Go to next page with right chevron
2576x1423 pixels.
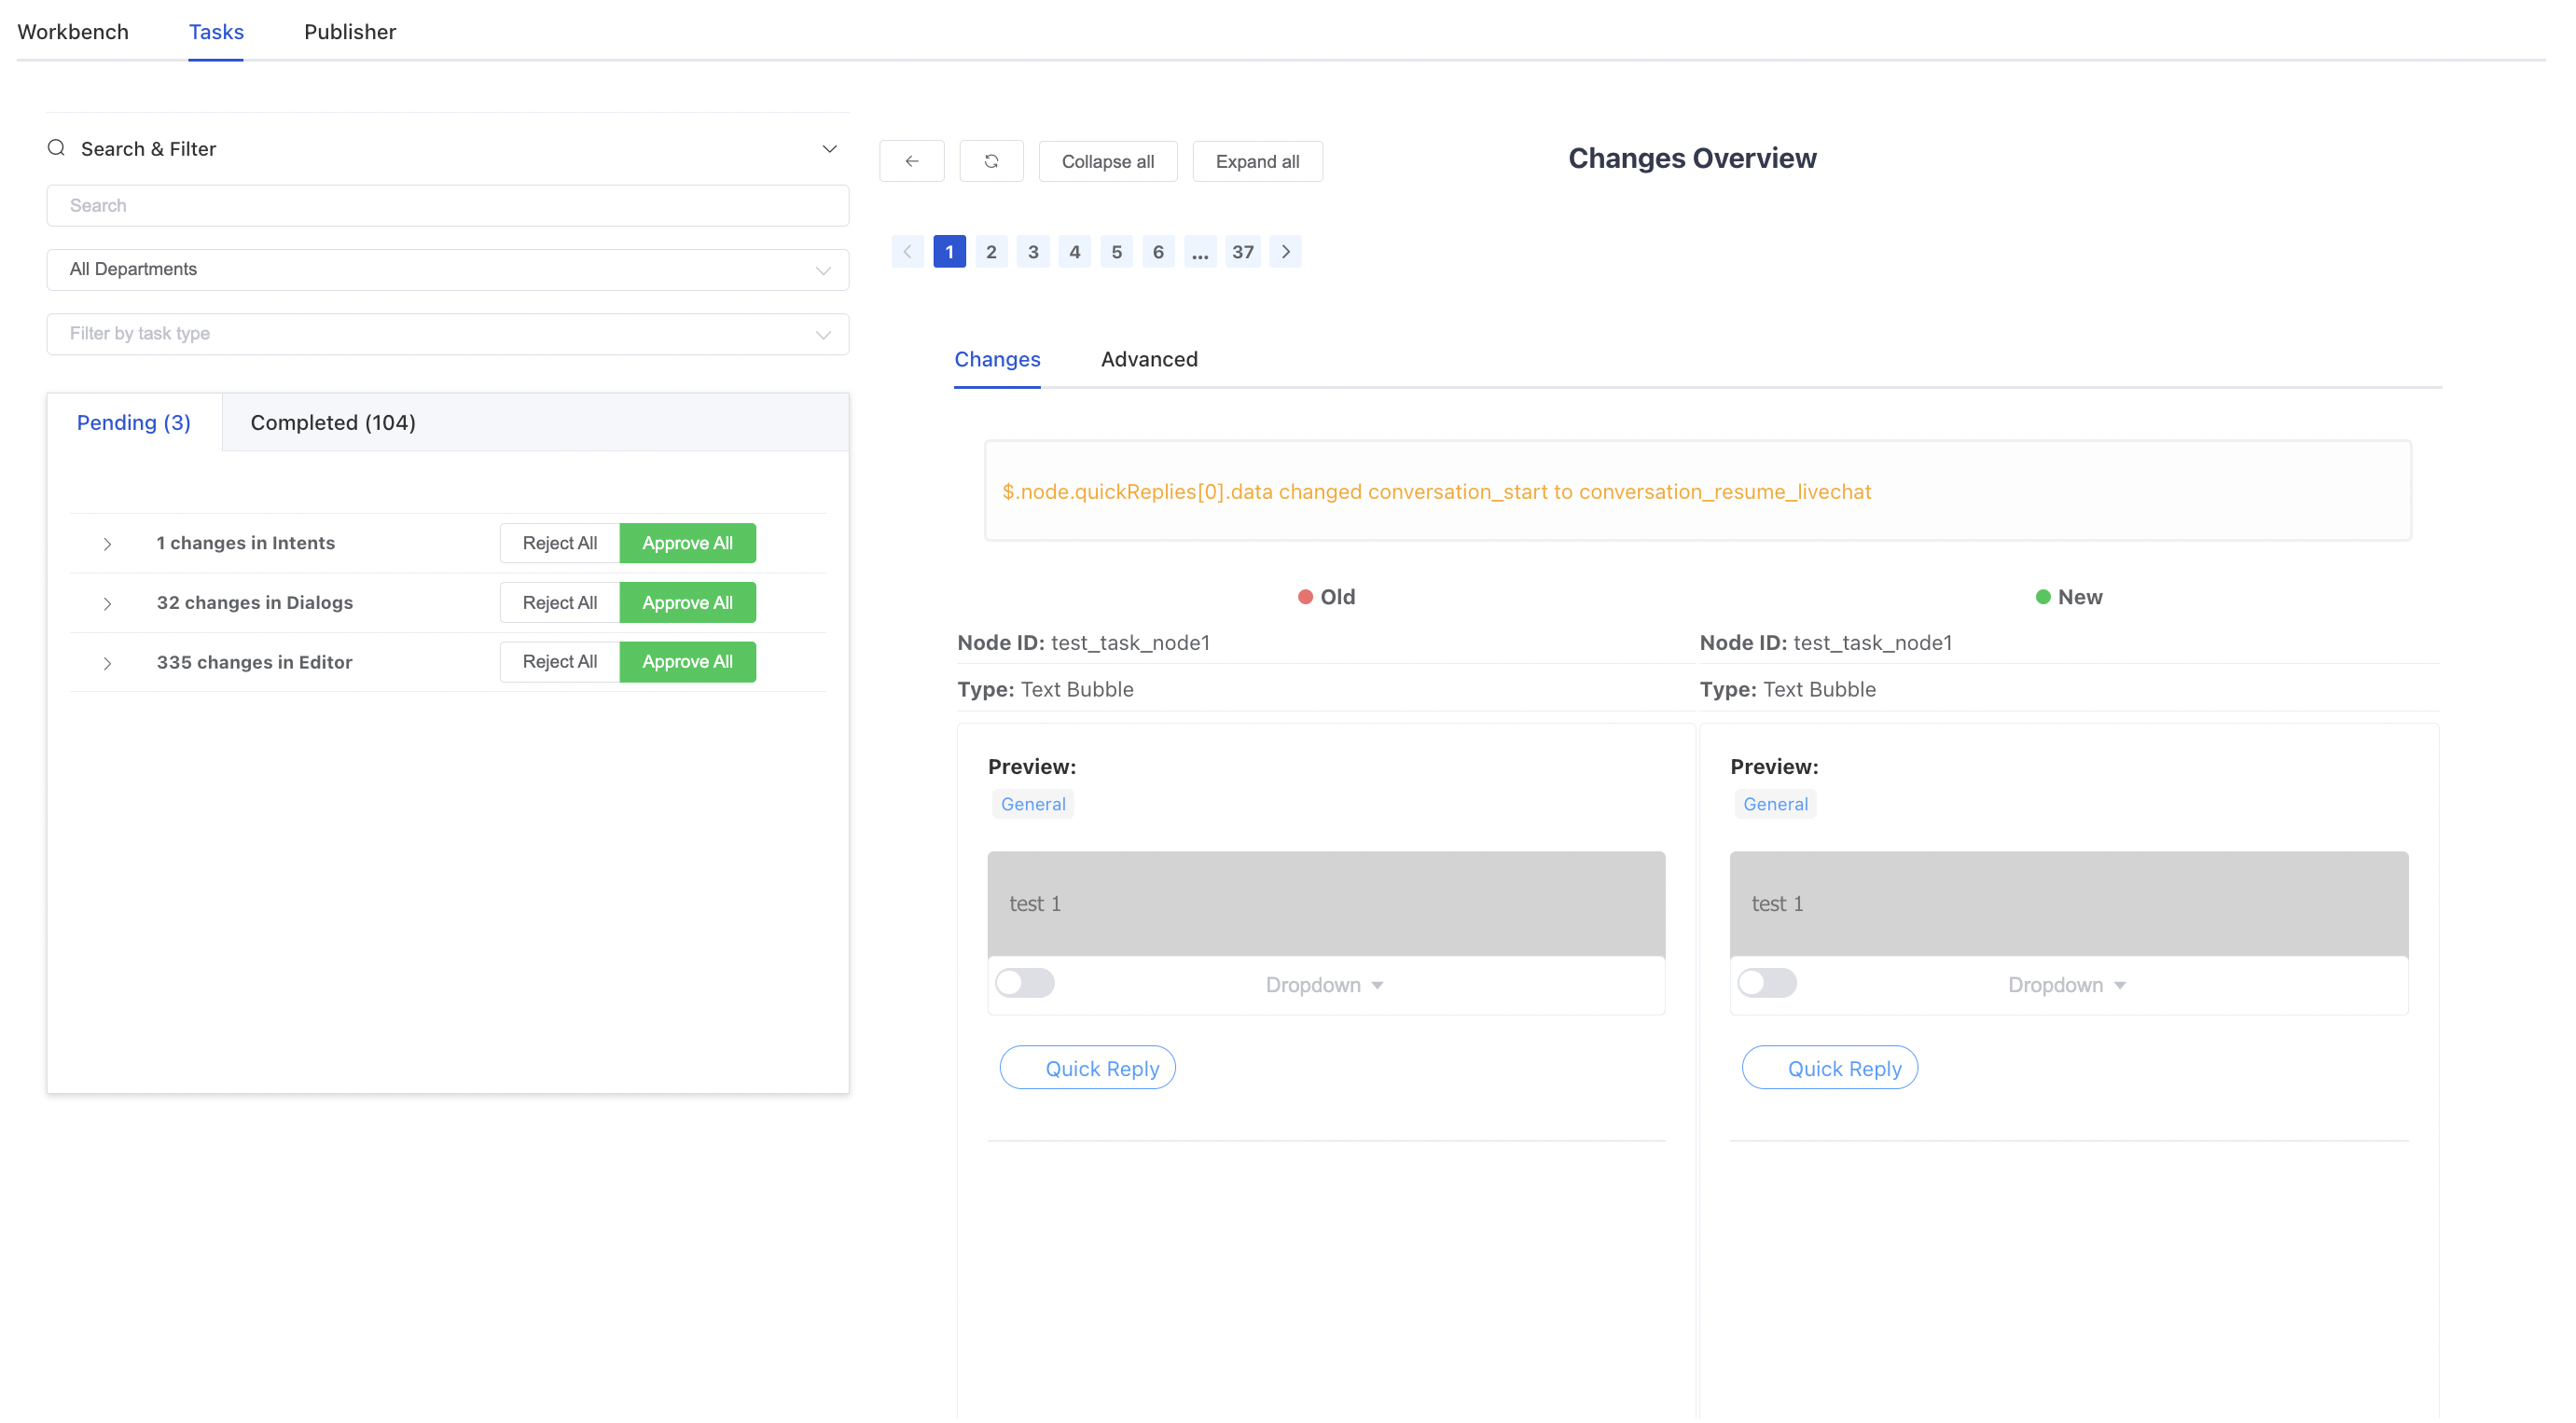[x=1285, y=252]
